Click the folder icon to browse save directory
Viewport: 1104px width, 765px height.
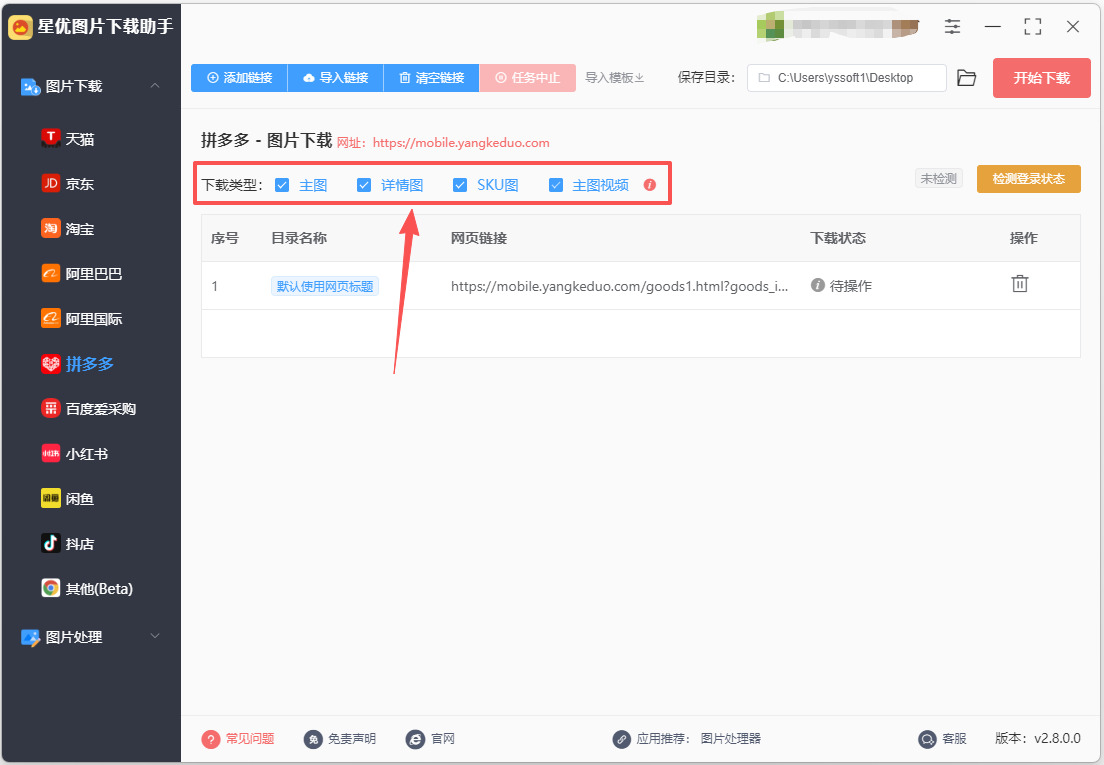(967, 78)
